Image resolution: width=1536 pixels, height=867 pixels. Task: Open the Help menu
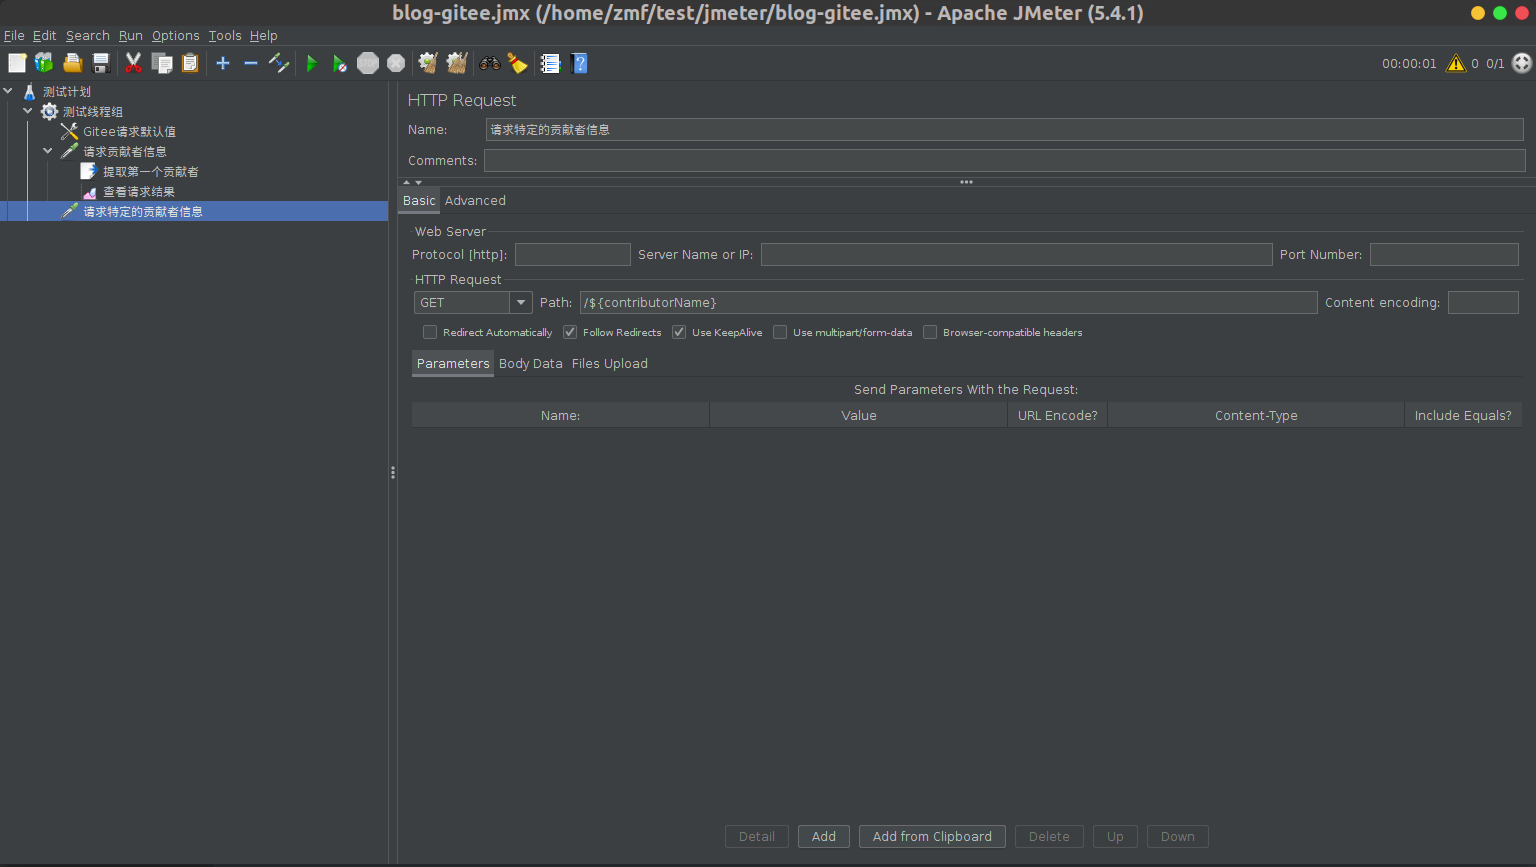click(264, 35)
